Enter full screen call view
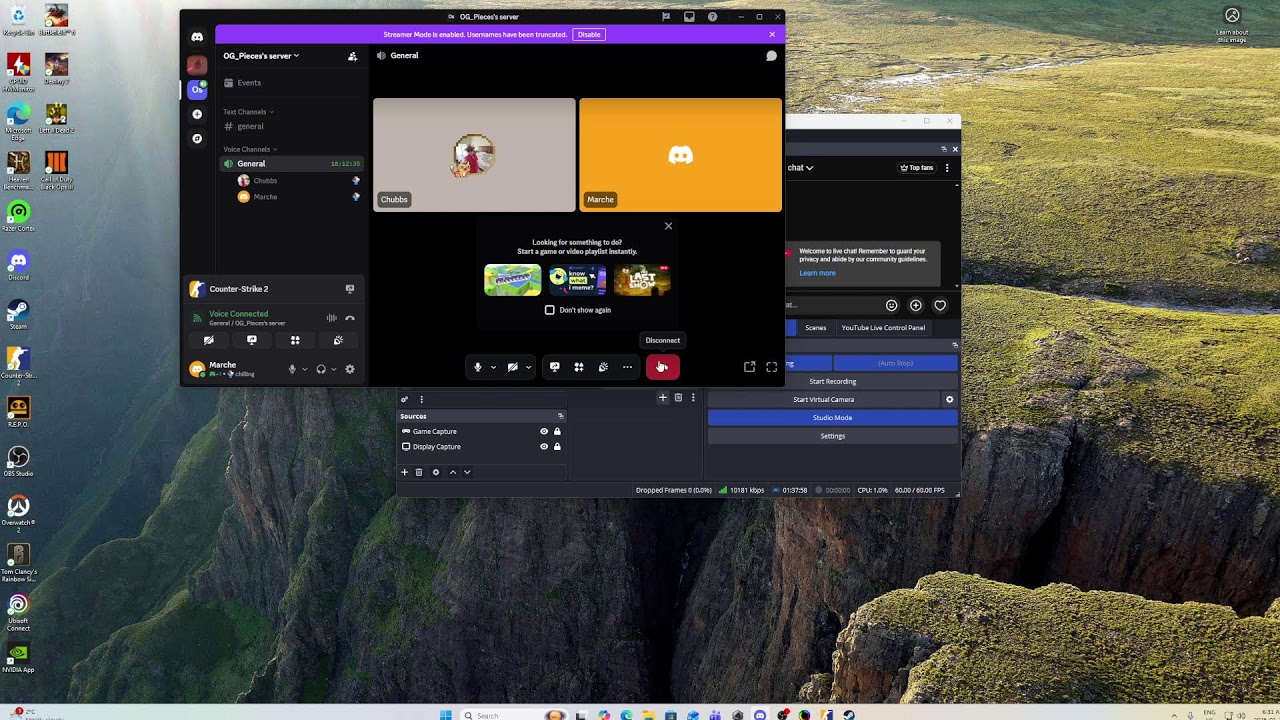Image resolution: width=1280 pixels, height=720 pixels. click(771, 367)
